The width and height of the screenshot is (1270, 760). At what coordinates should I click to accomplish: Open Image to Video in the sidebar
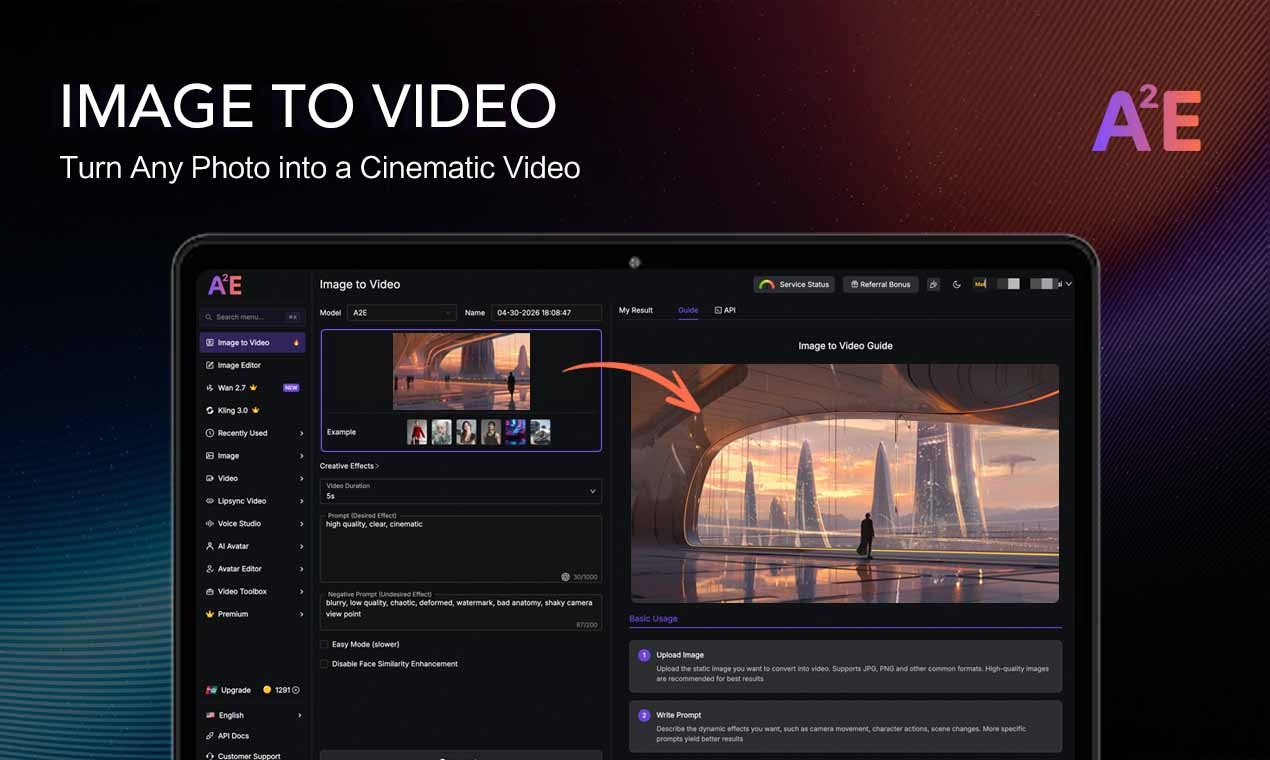click(x=252, y=343)
